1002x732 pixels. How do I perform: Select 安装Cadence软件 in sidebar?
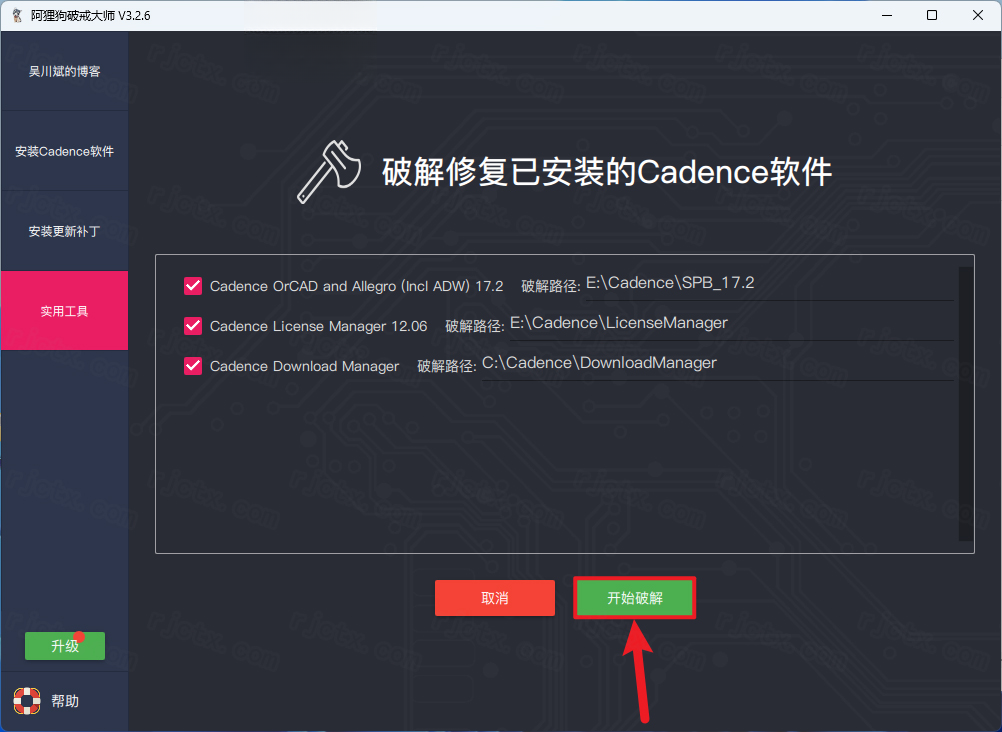pyautogui.click(x=65, y=151)
